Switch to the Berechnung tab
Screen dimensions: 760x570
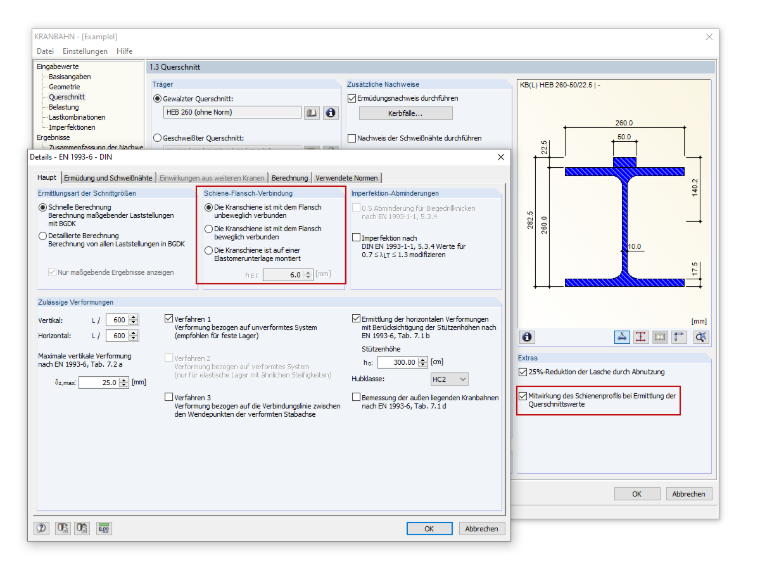pyautogui.click(x=290, y=178)
